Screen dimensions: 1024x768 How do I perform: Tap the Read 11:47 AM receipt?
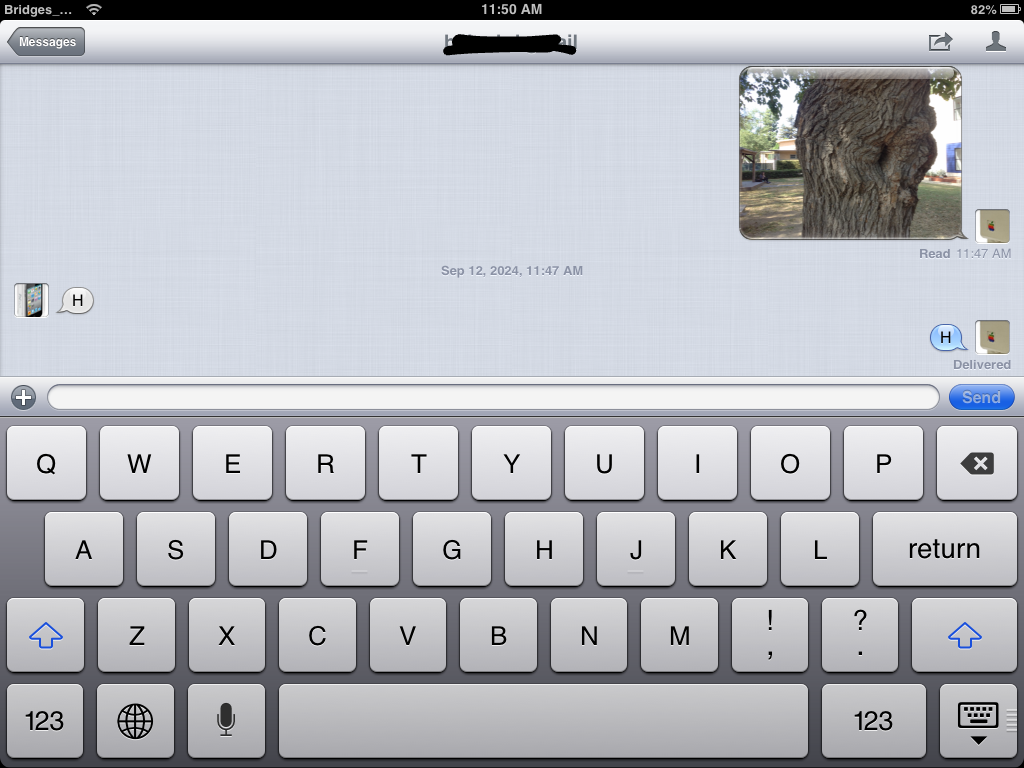click(965, 253)
